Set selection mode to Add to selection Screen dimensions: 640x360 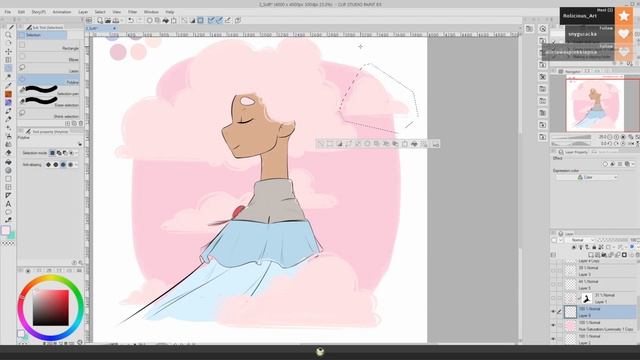point(59,153)
